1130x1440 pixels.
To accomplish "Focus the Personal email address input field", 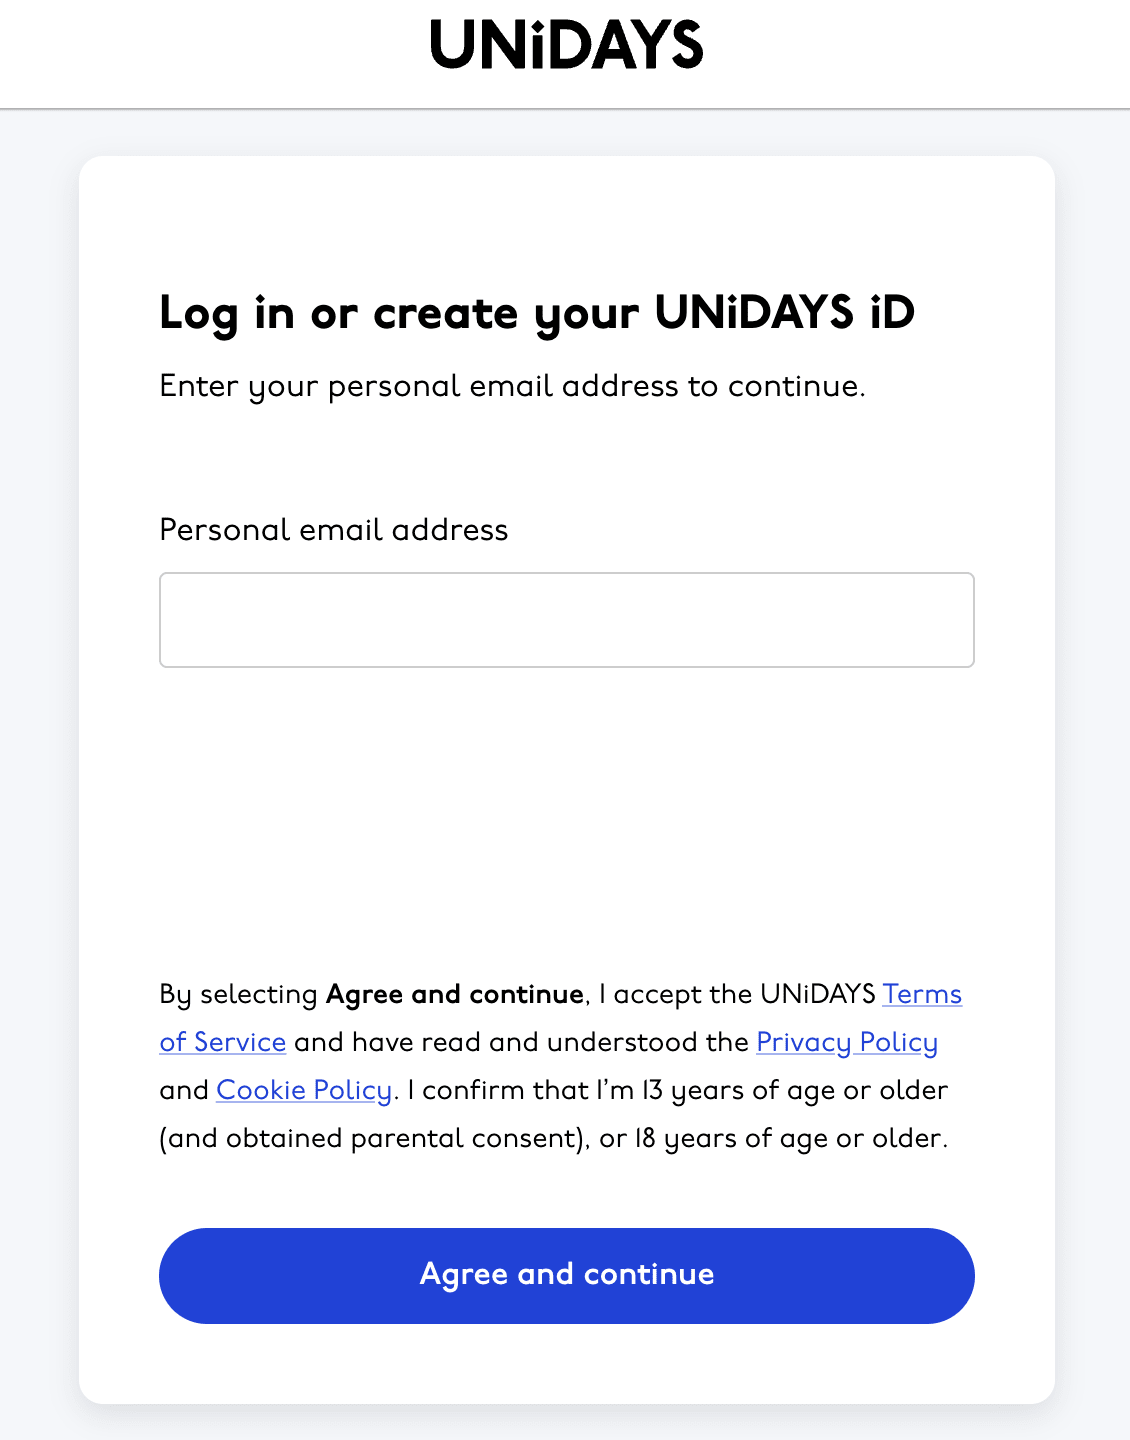I will click(566, 620).
